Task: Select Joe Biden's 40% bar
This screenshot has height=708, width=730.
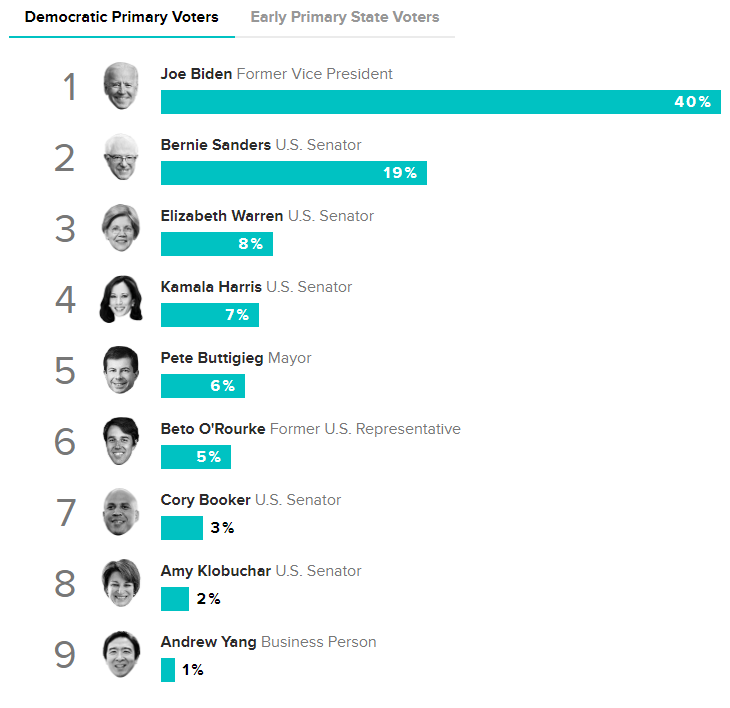Action: coord(441,102)
